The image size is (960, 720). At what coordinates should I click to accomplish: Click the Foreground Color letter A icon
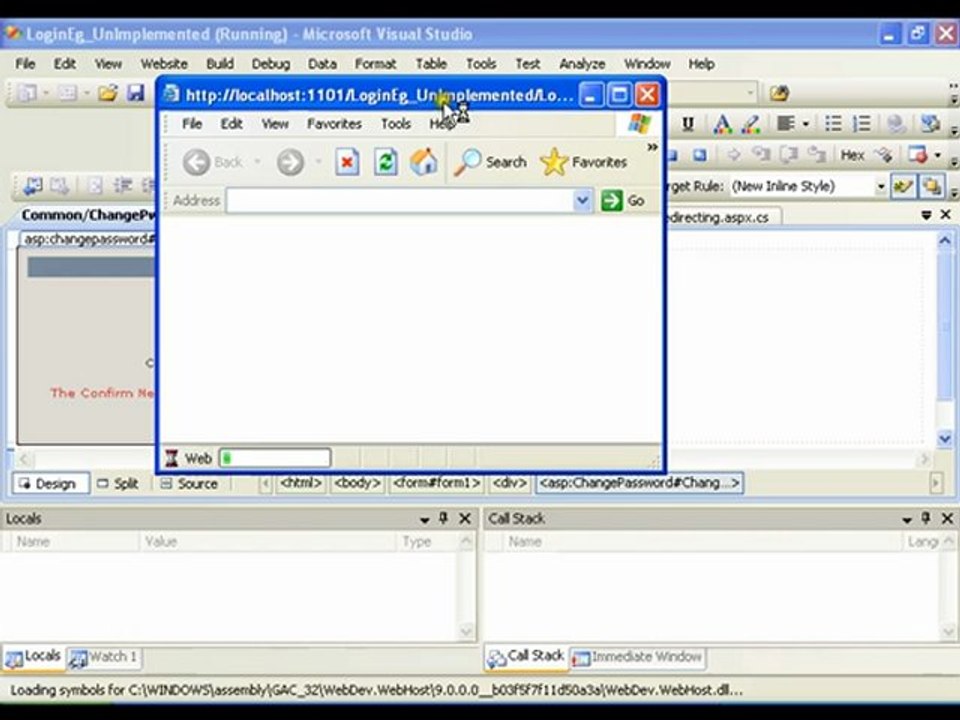pos(722,124)
